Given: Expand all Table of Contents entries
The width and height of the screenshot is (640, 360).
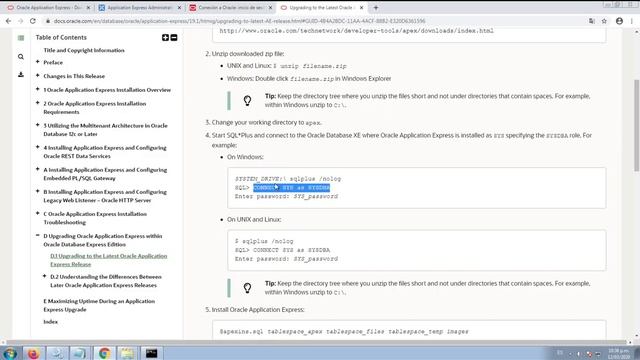Looking at the screenshot, I should [165, 38].
